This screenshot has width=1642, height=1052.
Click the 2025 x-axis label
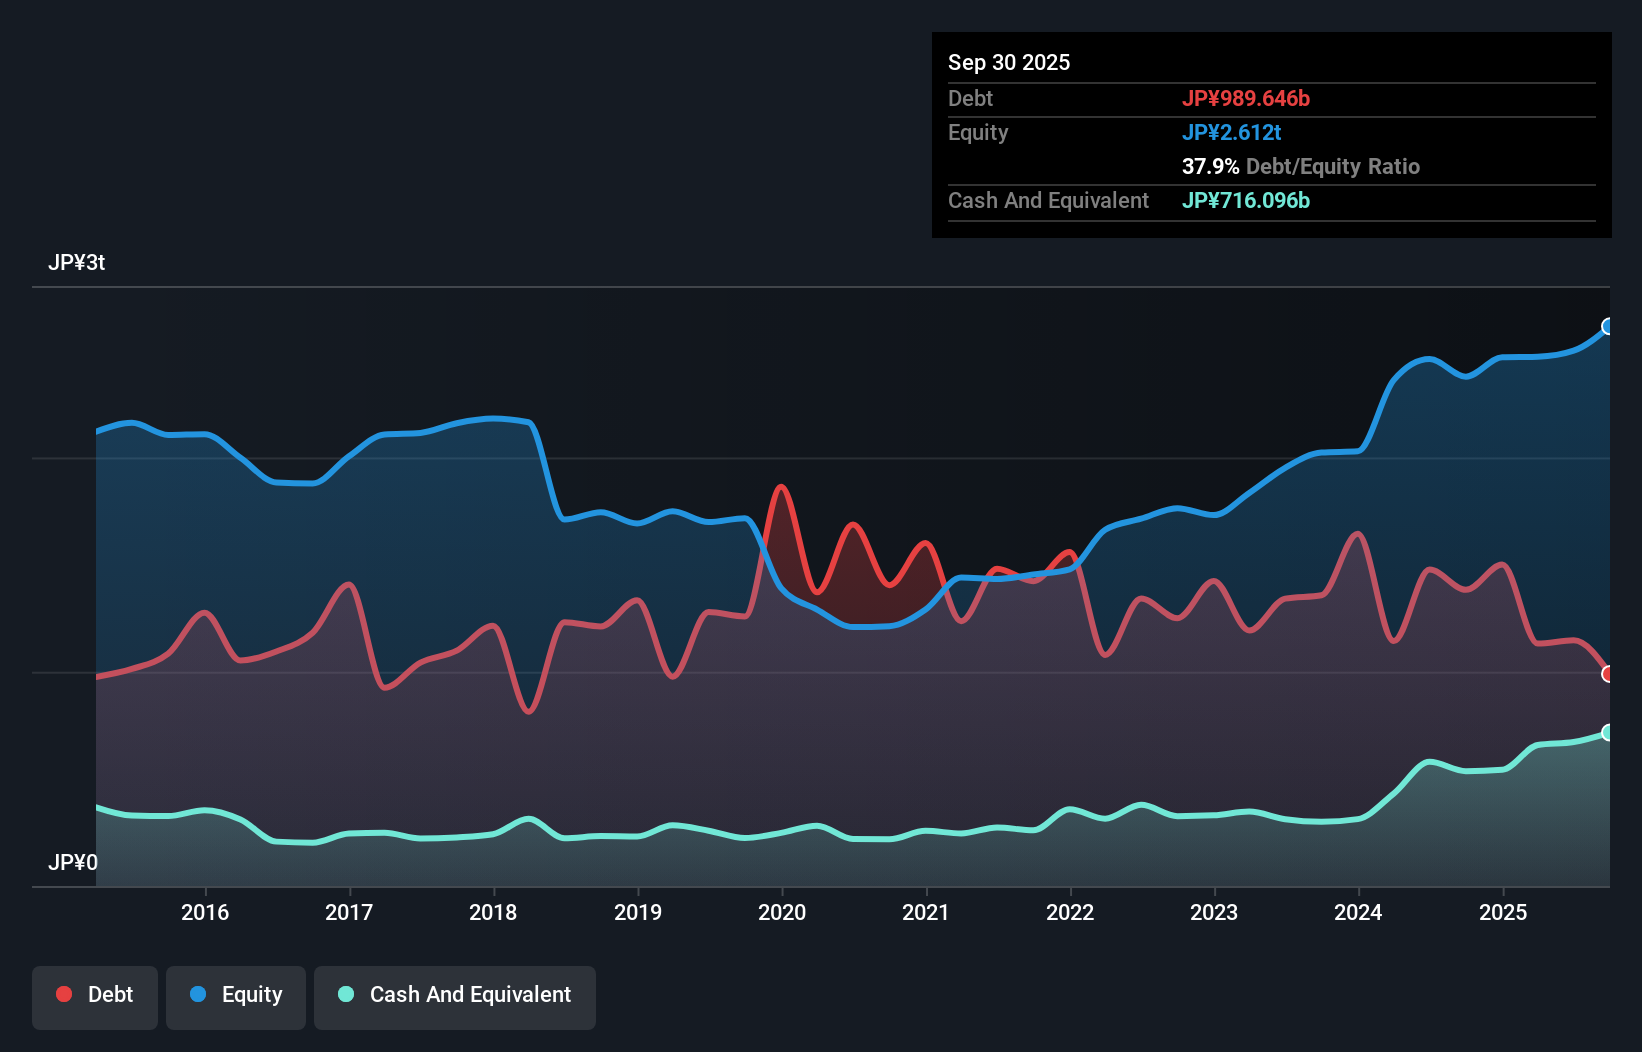coord(1503,912)
